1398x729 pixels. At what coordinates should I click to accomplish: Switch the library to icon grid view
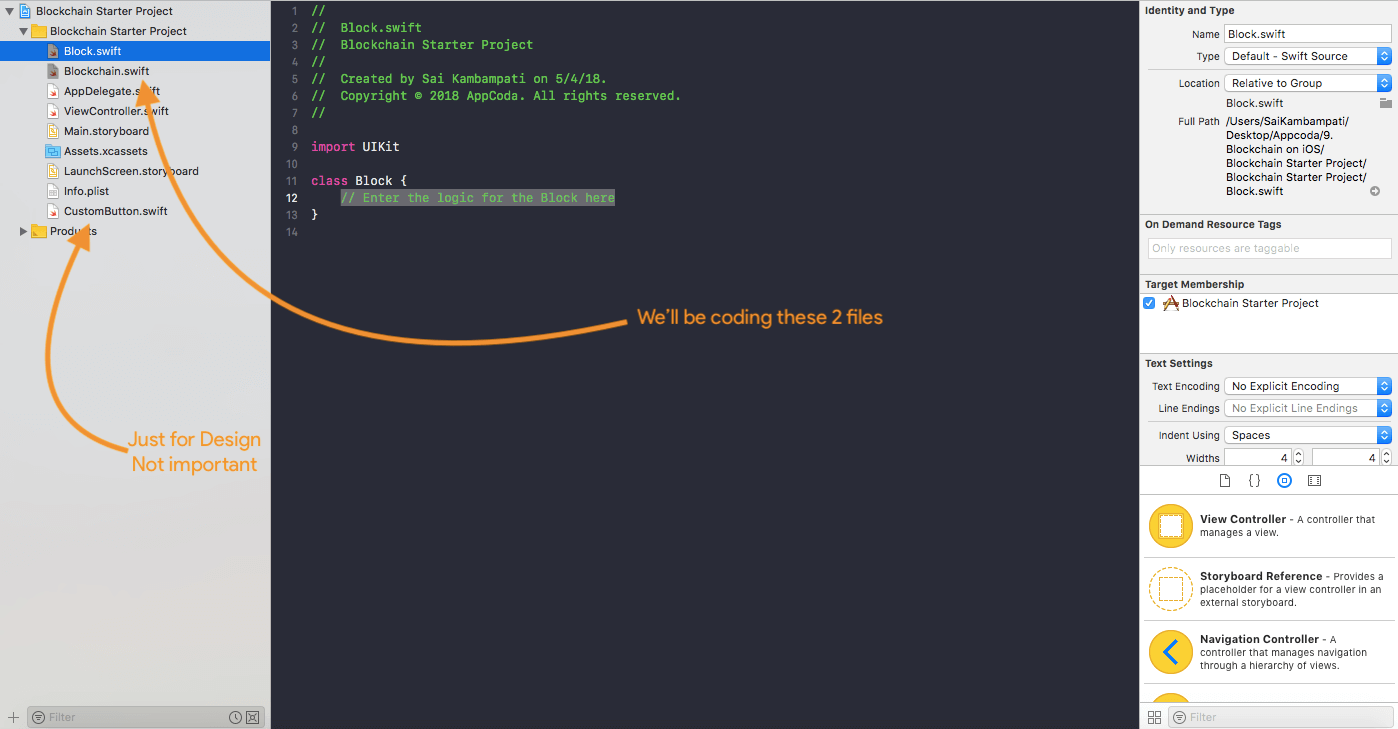1154,717
